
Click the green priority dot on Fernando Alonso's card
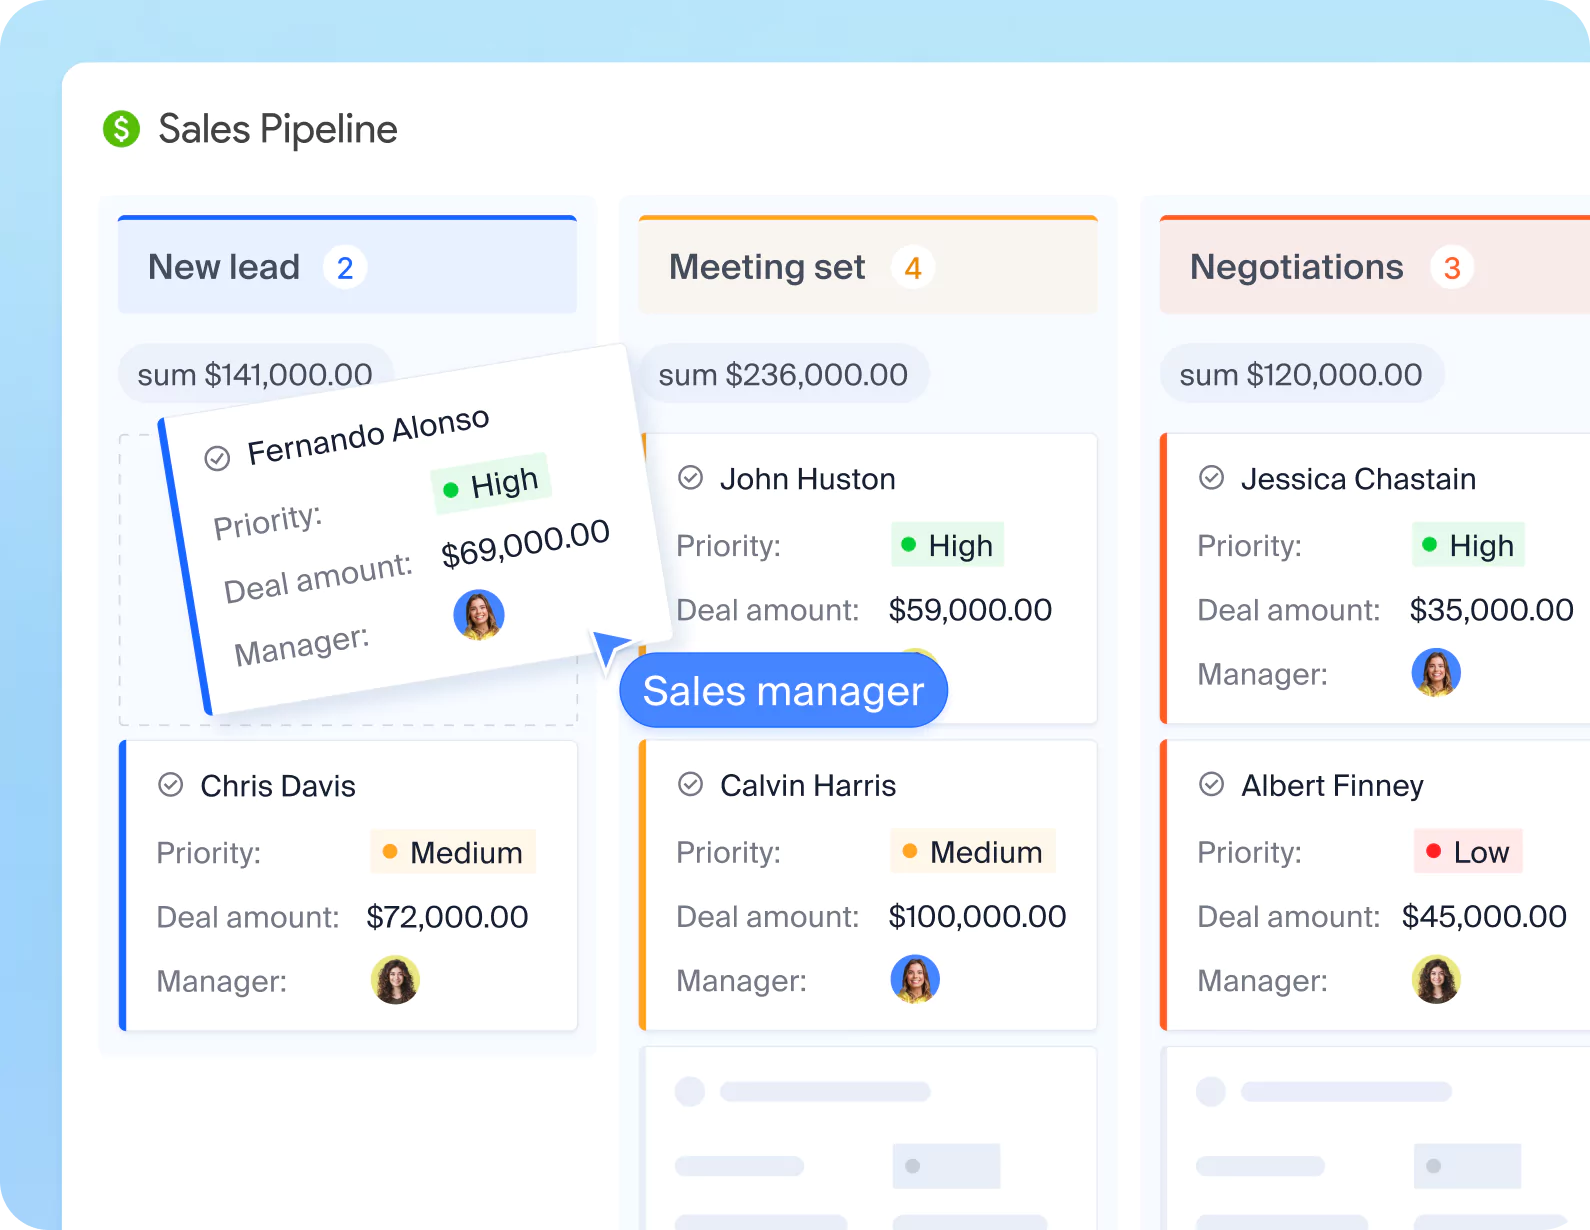point(452,489)
